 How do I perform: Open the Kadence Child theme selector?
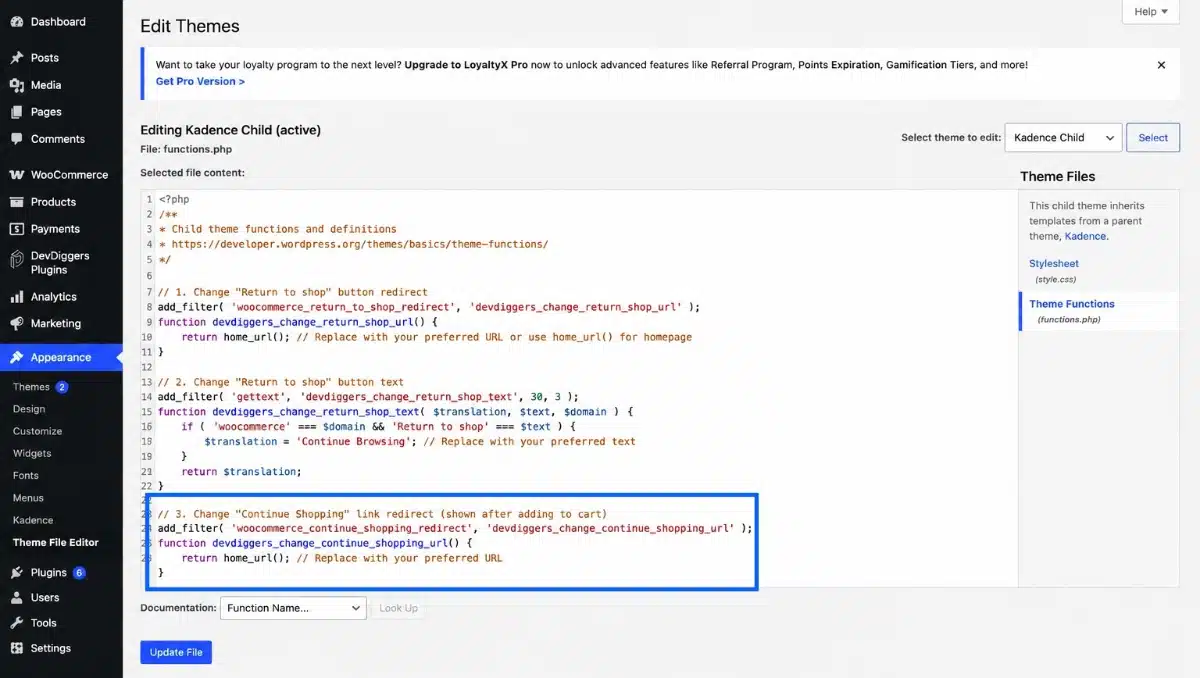1063,137
